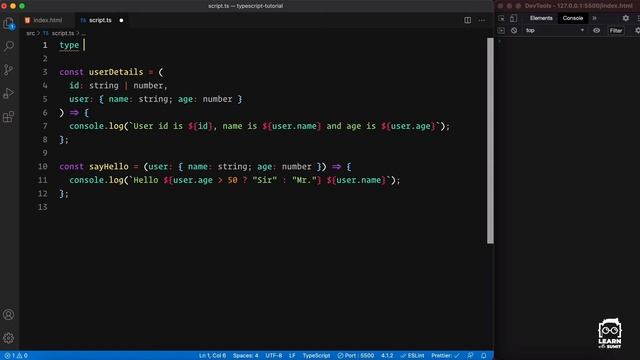Click the word 'type' on line 1
The image size is (640, 360).
69,45
